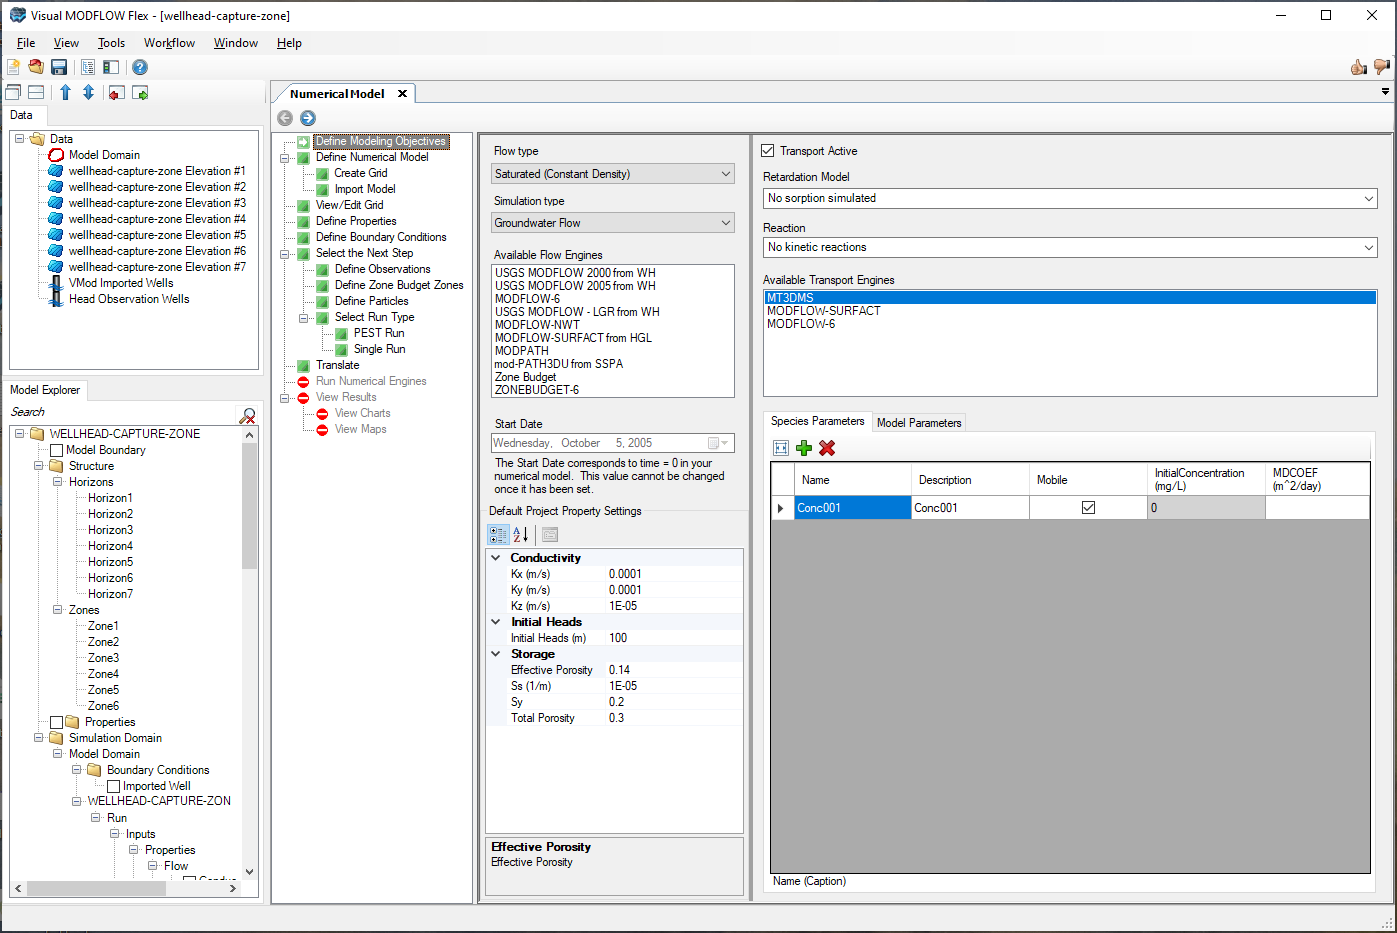The width and height of the screenshot is (1397, 933).
Task: Collapse the Horizons tree node
Action: coord(60,481)
